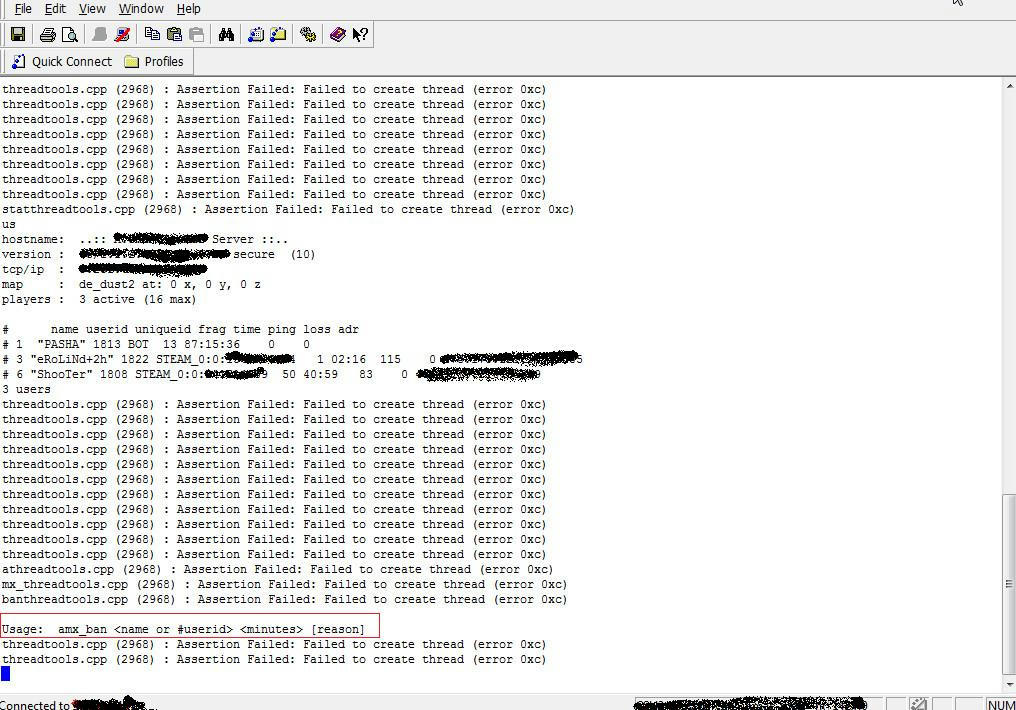Open the Window menu
Screen dimensions: 1016x710
(x=141, y=9)
